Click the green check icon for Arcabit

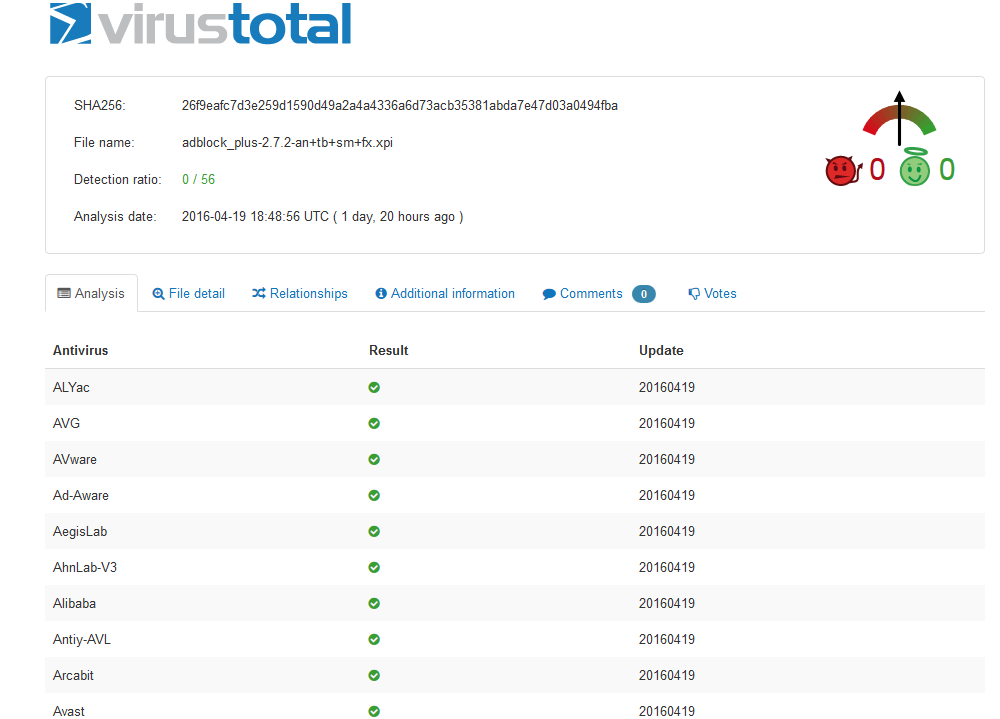[374, 676]
